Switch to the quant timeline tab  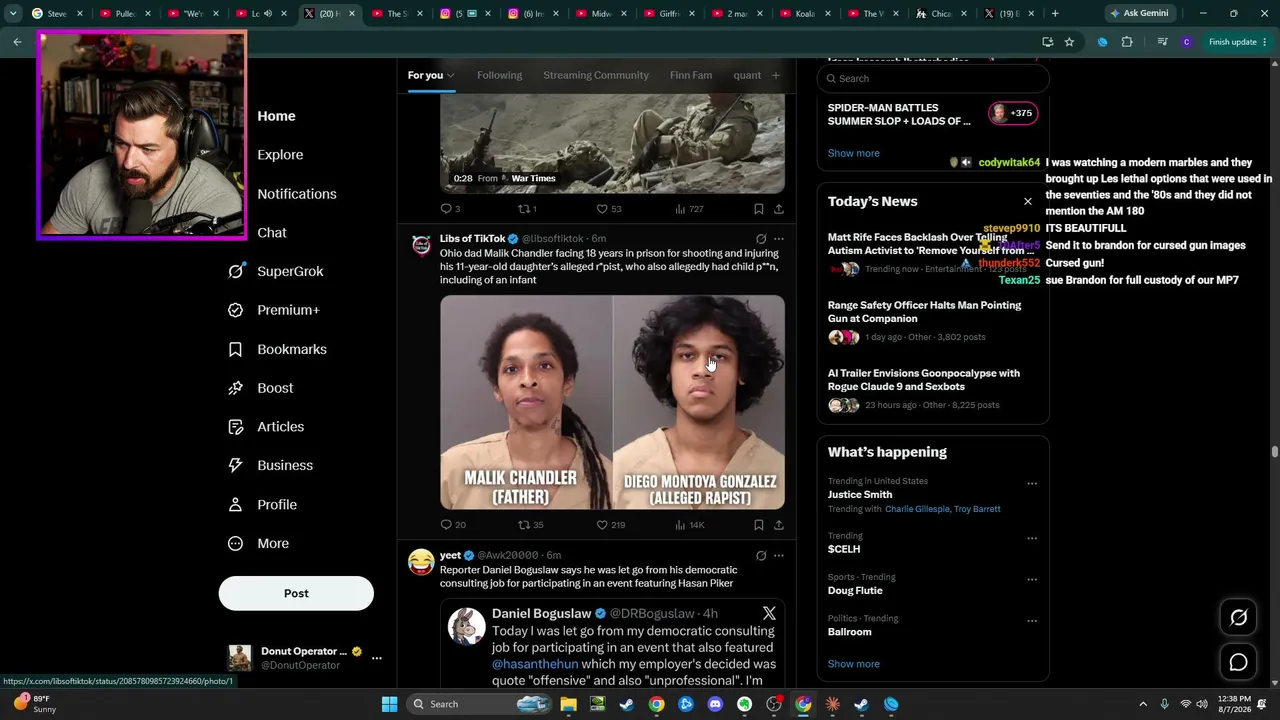747,75
